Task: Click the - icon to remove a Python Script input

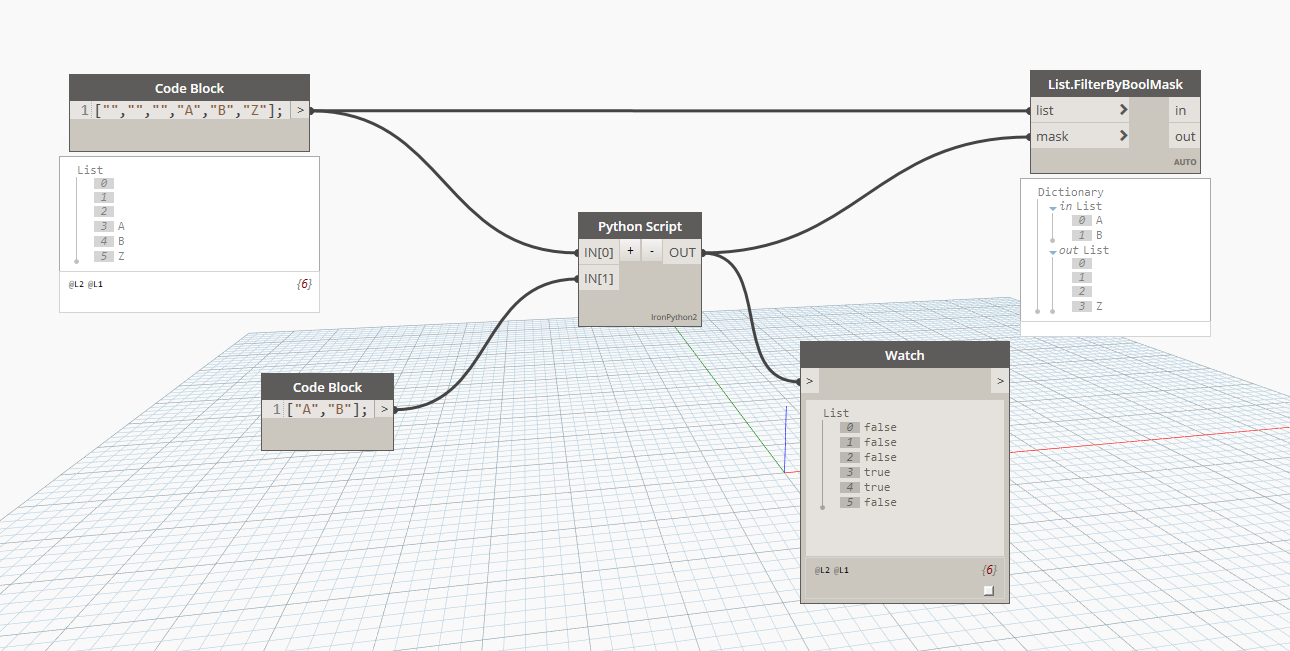Action: click(x=651, y=251)
